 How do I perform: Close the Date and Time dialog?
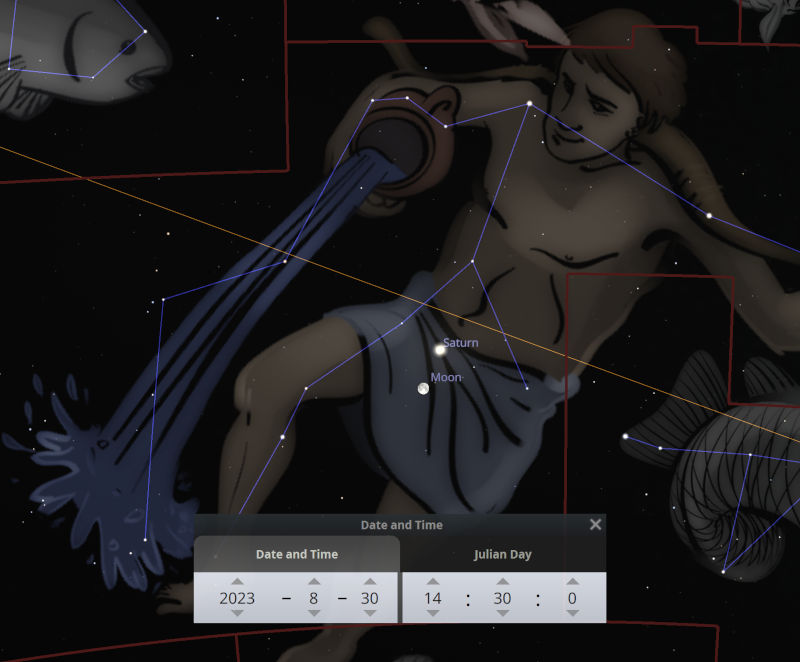coord(595,524)
